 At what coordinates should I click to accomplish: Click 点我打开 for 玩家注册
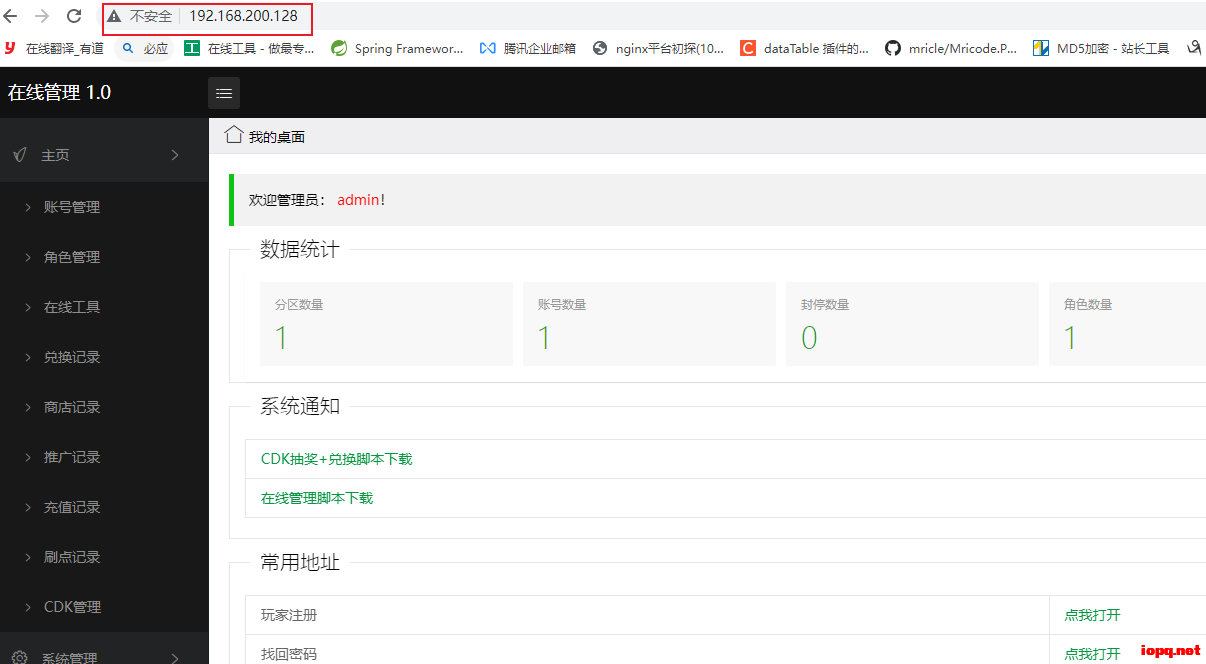(x=1092, y=616)
